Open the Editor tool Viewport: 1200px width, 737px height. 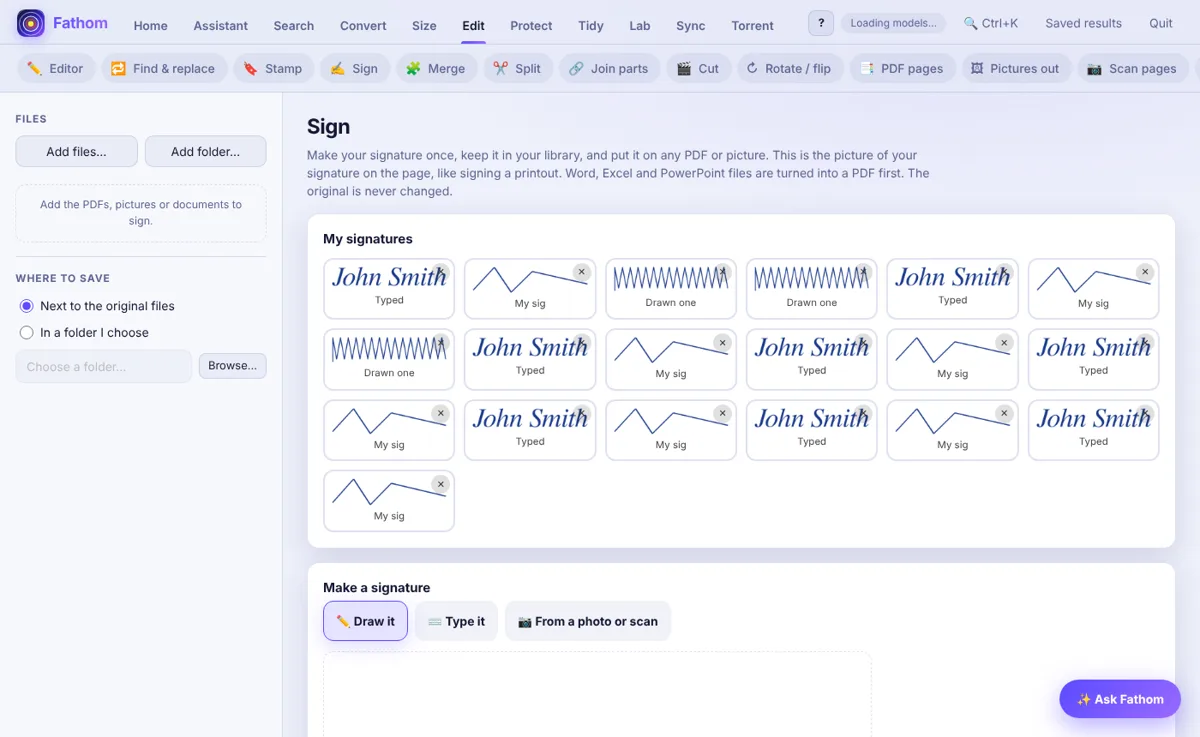pos(56,68)
